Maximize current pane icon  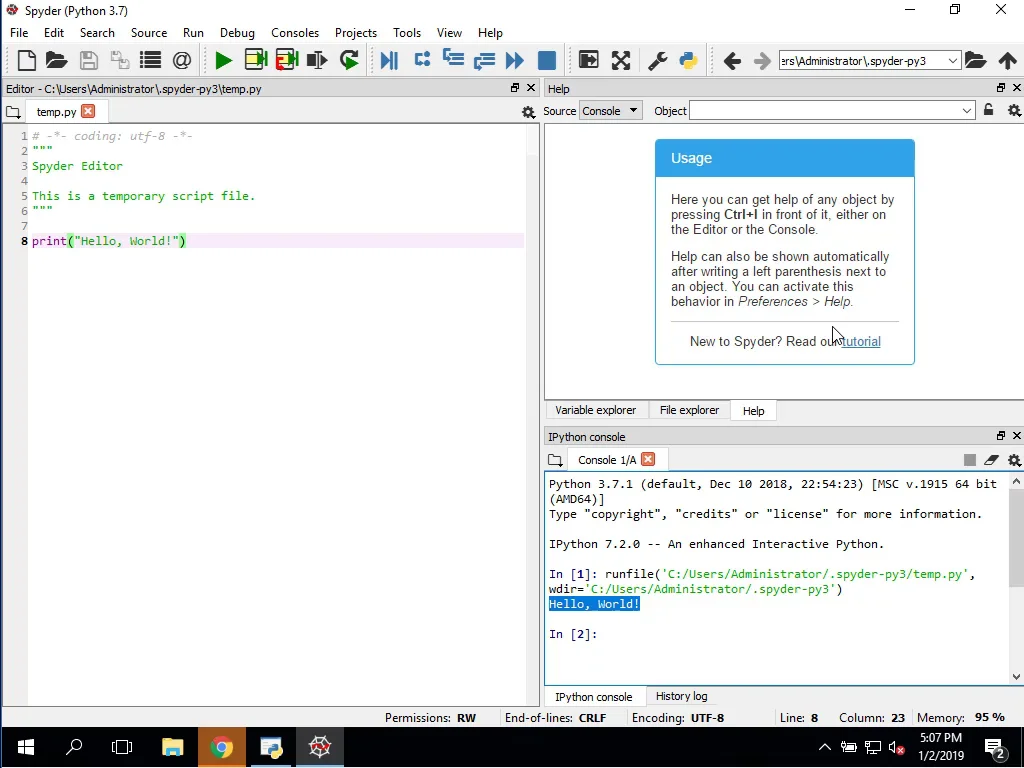click(x=588, y=61)
